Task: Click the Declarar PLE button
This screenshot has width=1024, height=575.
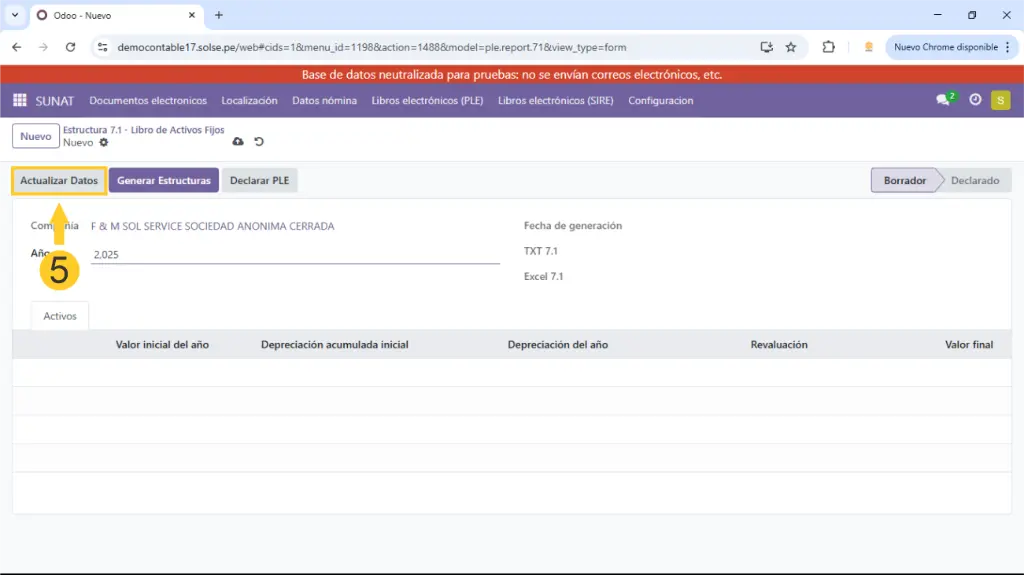Action: click(259, 181)
